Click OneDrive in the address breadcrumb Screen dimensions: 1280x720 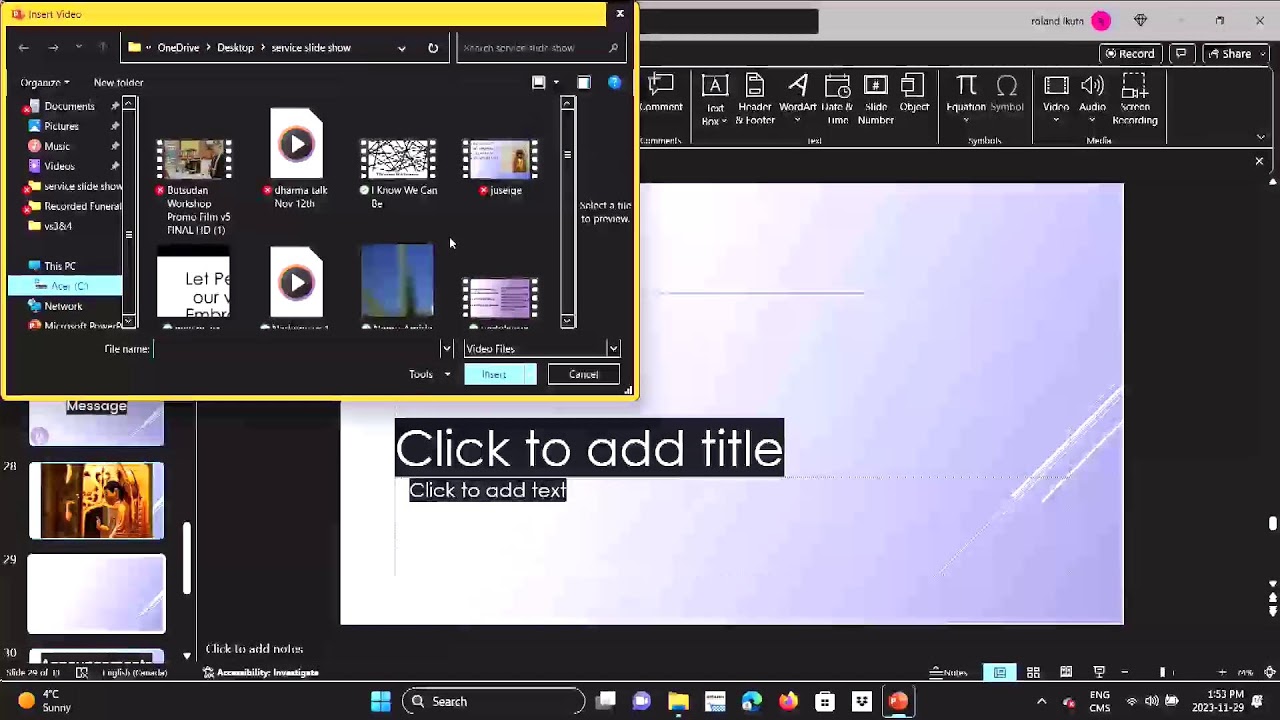[178, 47]
